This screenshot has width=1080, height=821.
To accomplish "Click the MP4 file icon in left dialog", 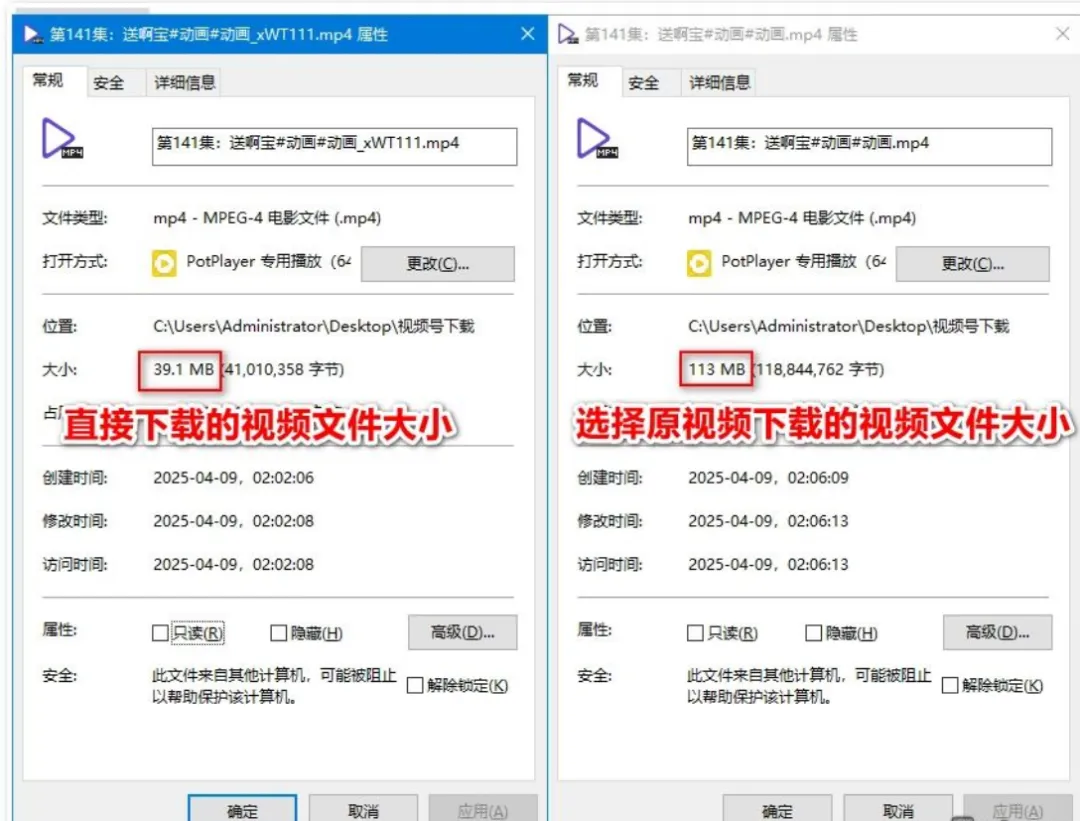I will tap(61, 138).
